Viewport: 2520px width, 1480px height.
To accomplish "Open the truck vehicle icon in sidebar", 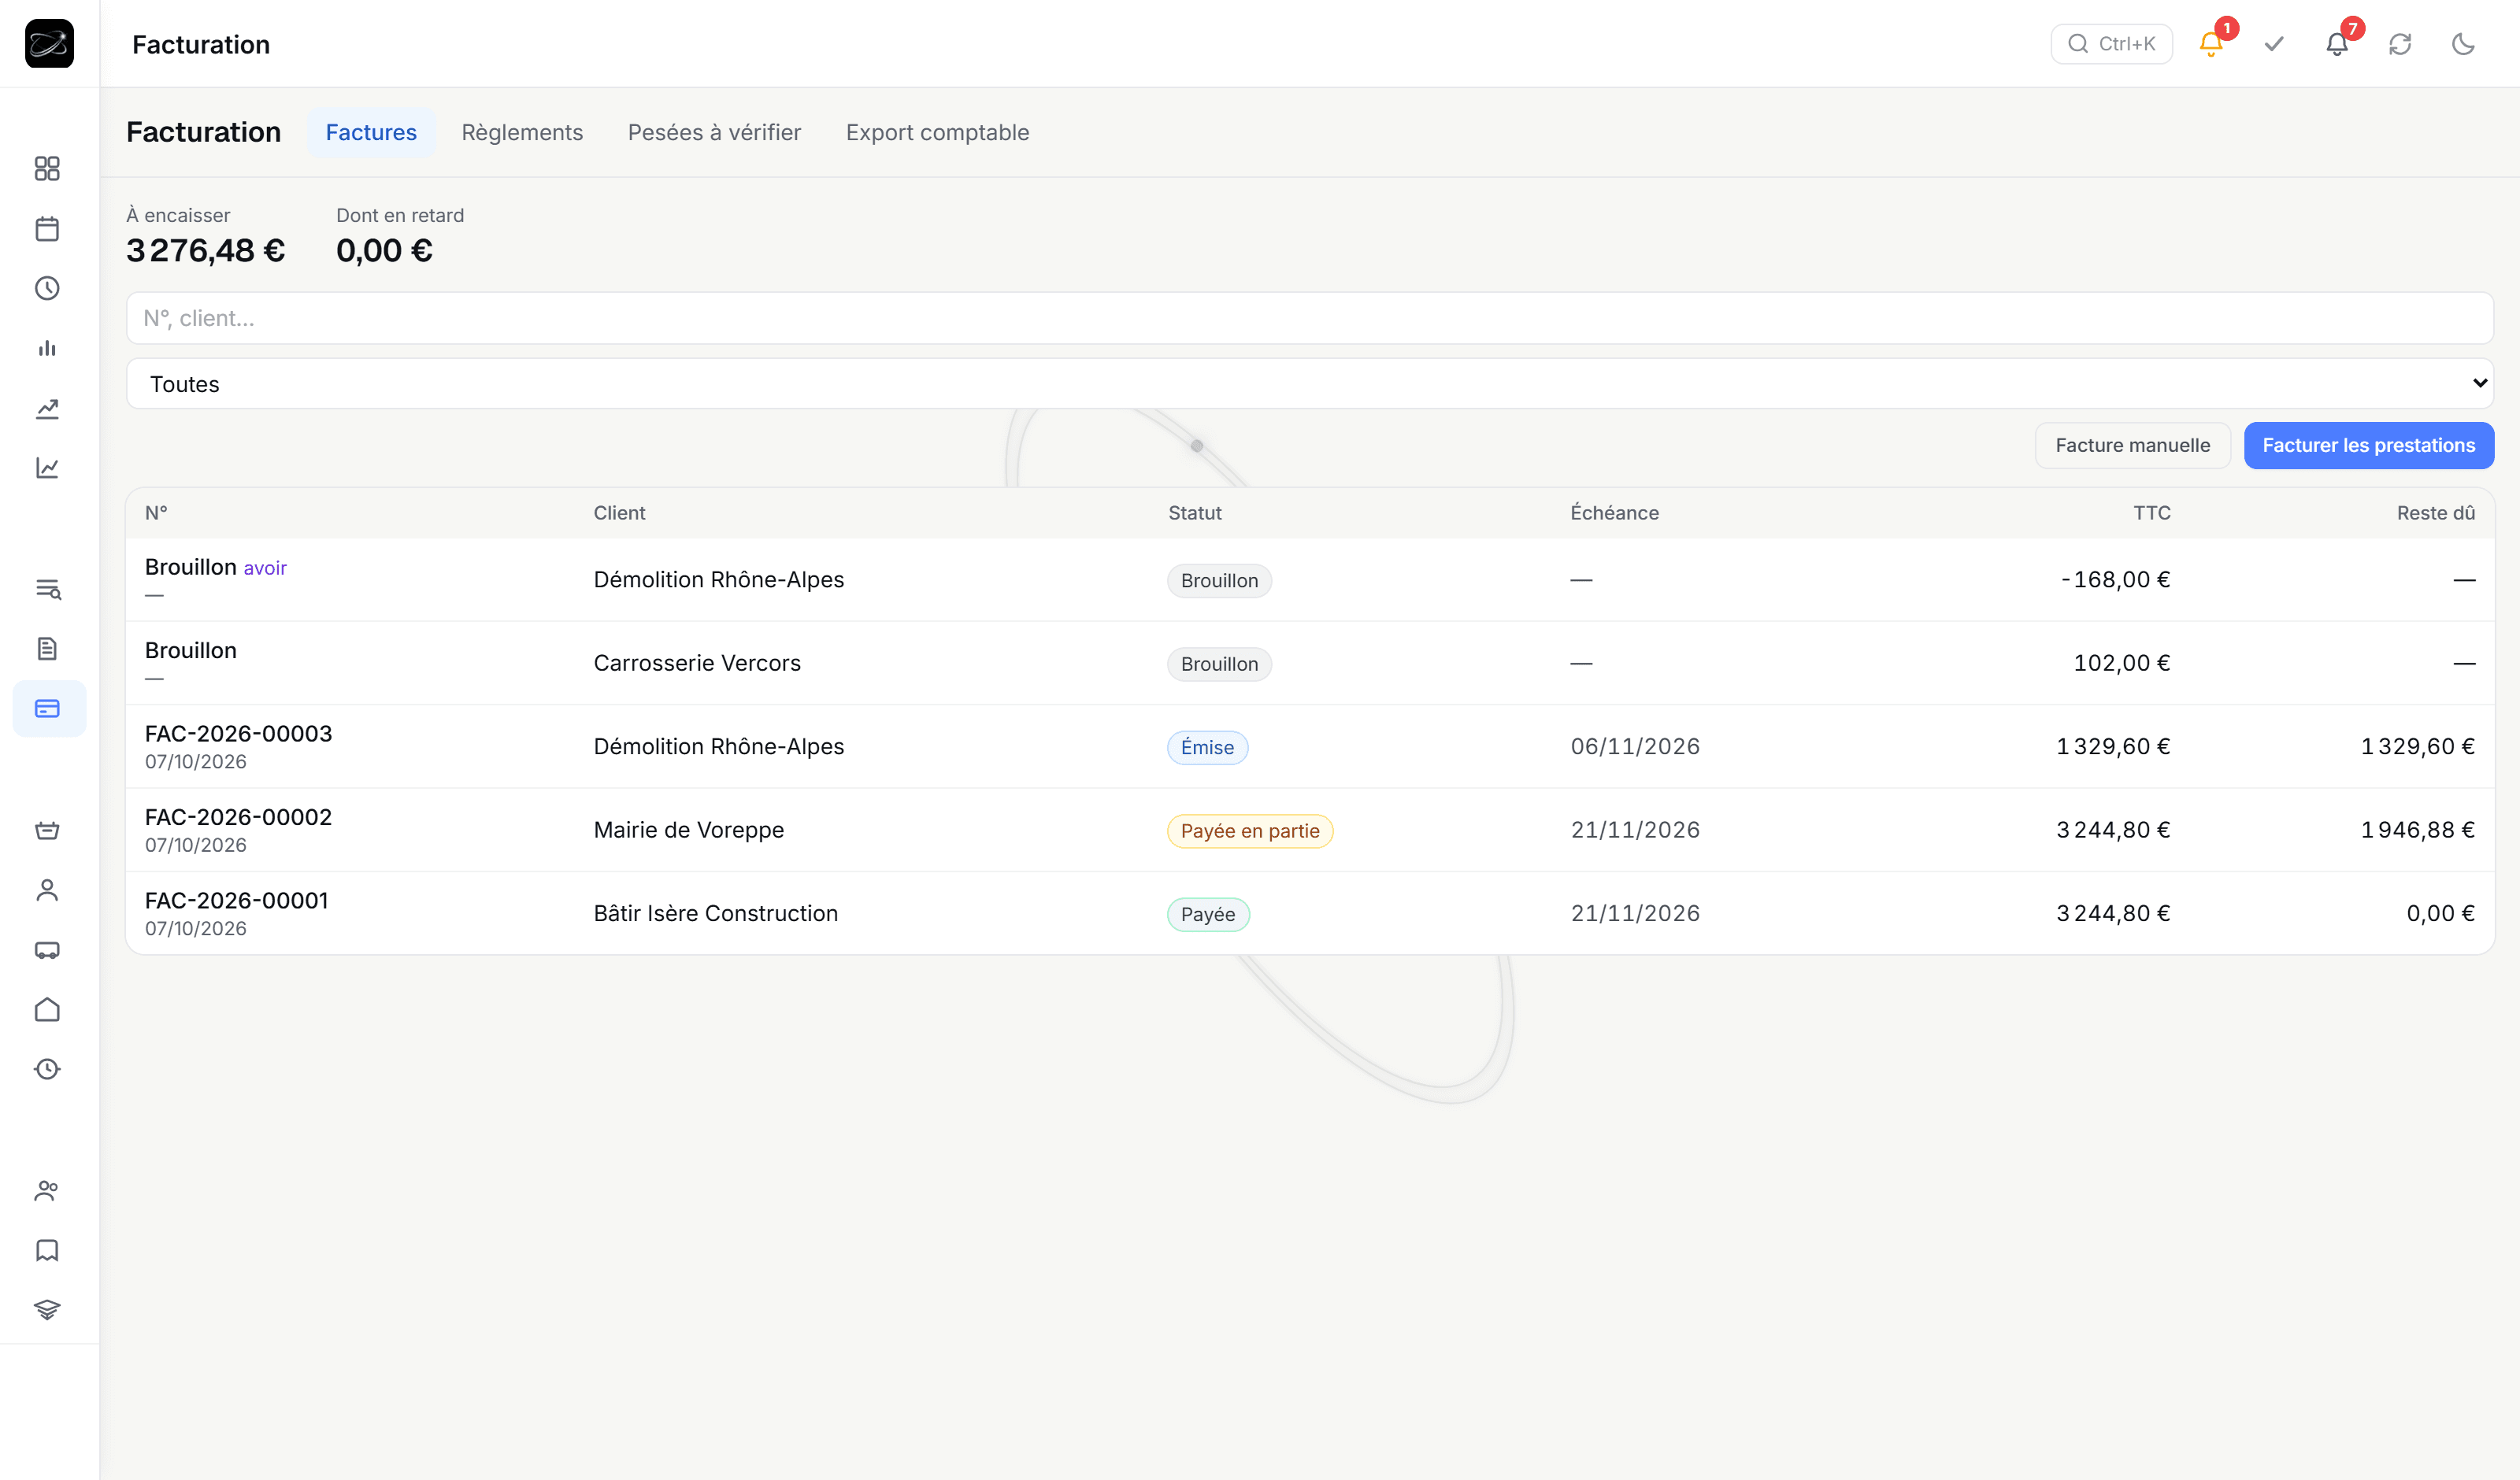I will pyautogui.click(x=47, y=950).
